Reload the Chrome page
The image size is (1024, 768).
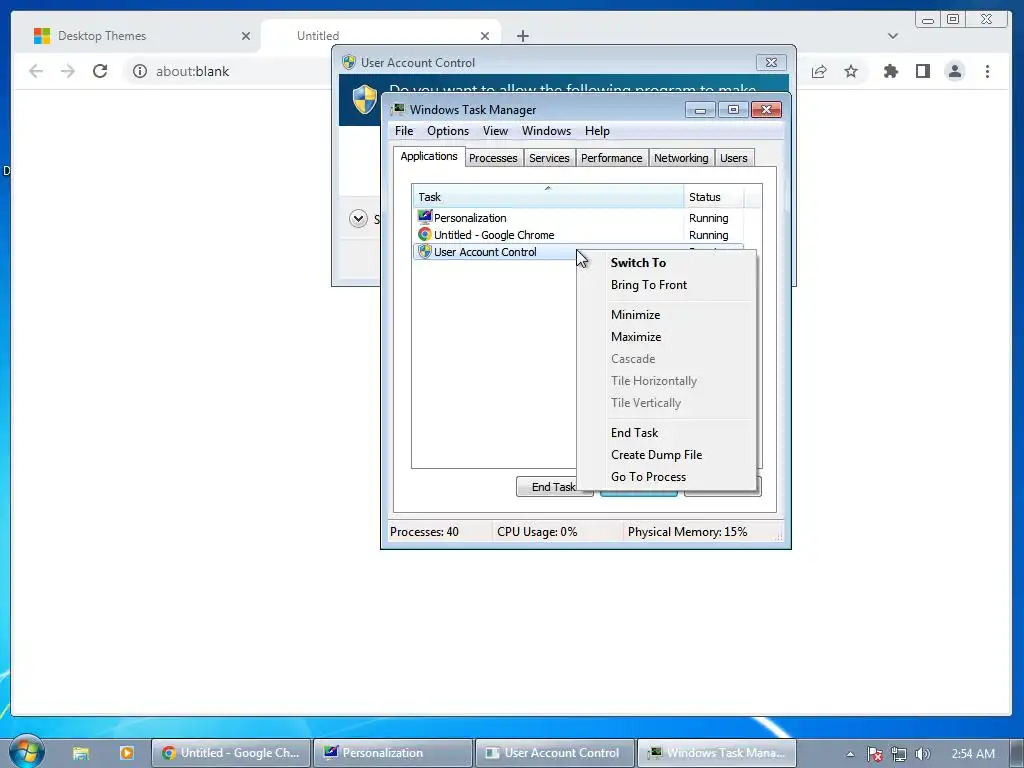click(x=100, y=71)
